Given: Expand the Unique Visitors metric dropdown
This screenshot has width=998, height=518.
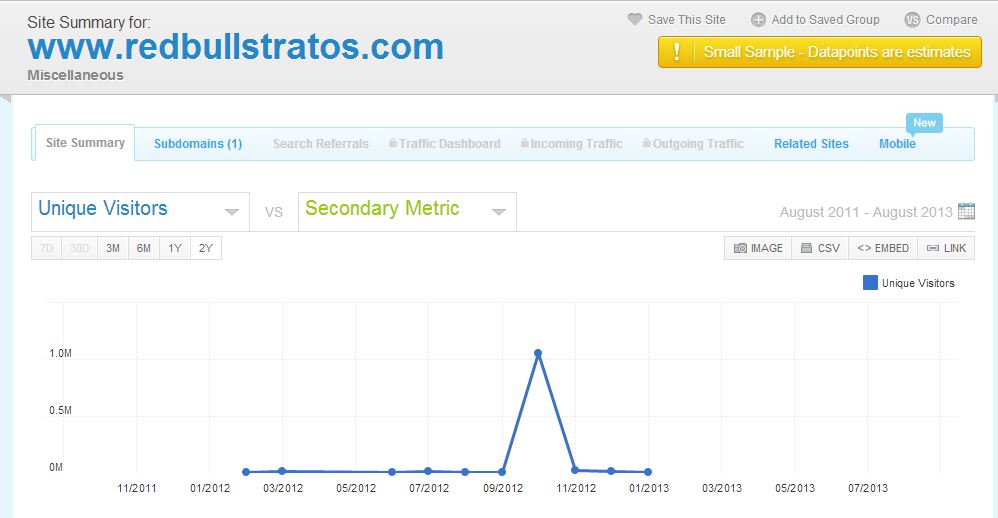Looking at the screenshot, I should 139,211.
